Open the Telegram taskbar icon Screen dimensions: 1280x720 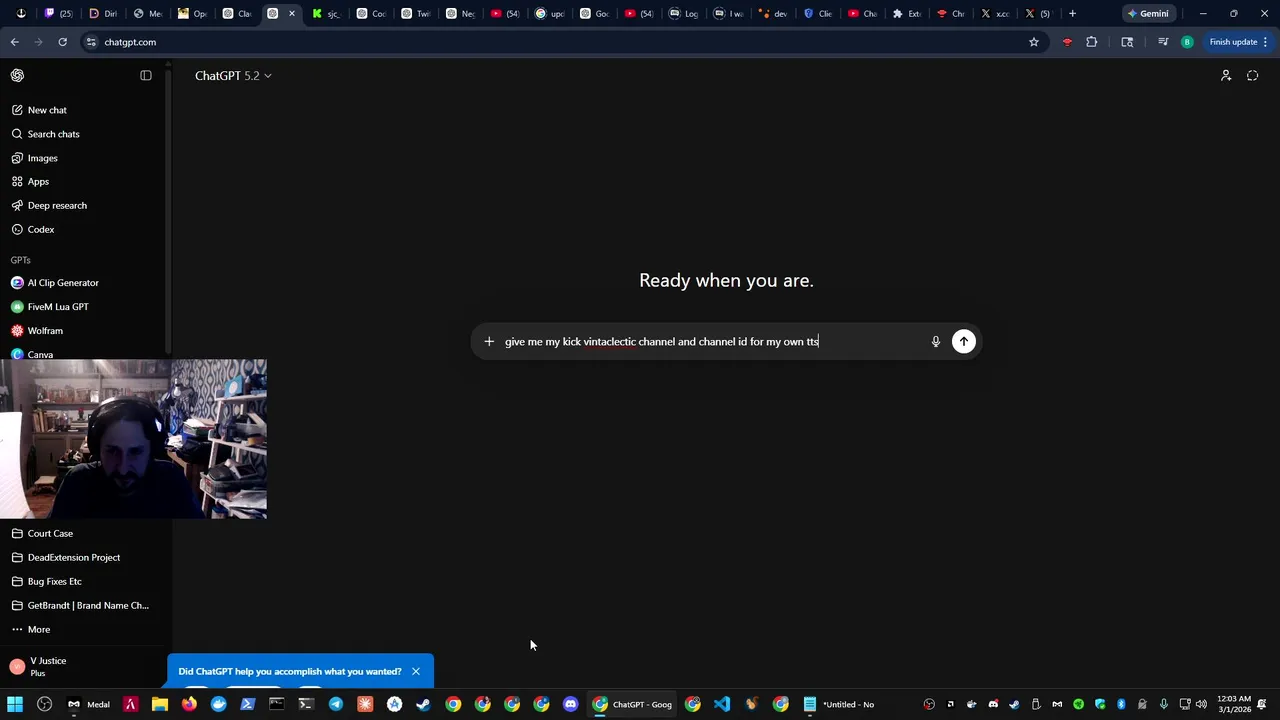click(336, 705)
